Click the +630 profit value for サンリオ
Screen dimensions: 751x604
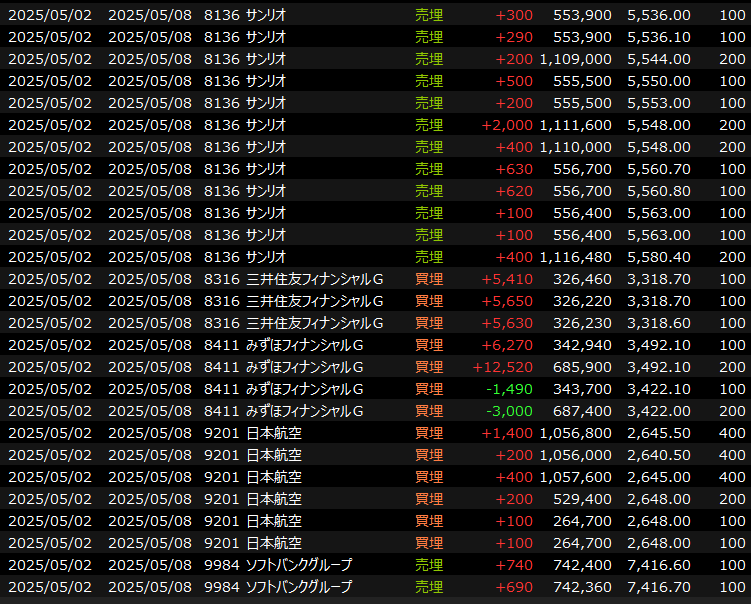514,169
